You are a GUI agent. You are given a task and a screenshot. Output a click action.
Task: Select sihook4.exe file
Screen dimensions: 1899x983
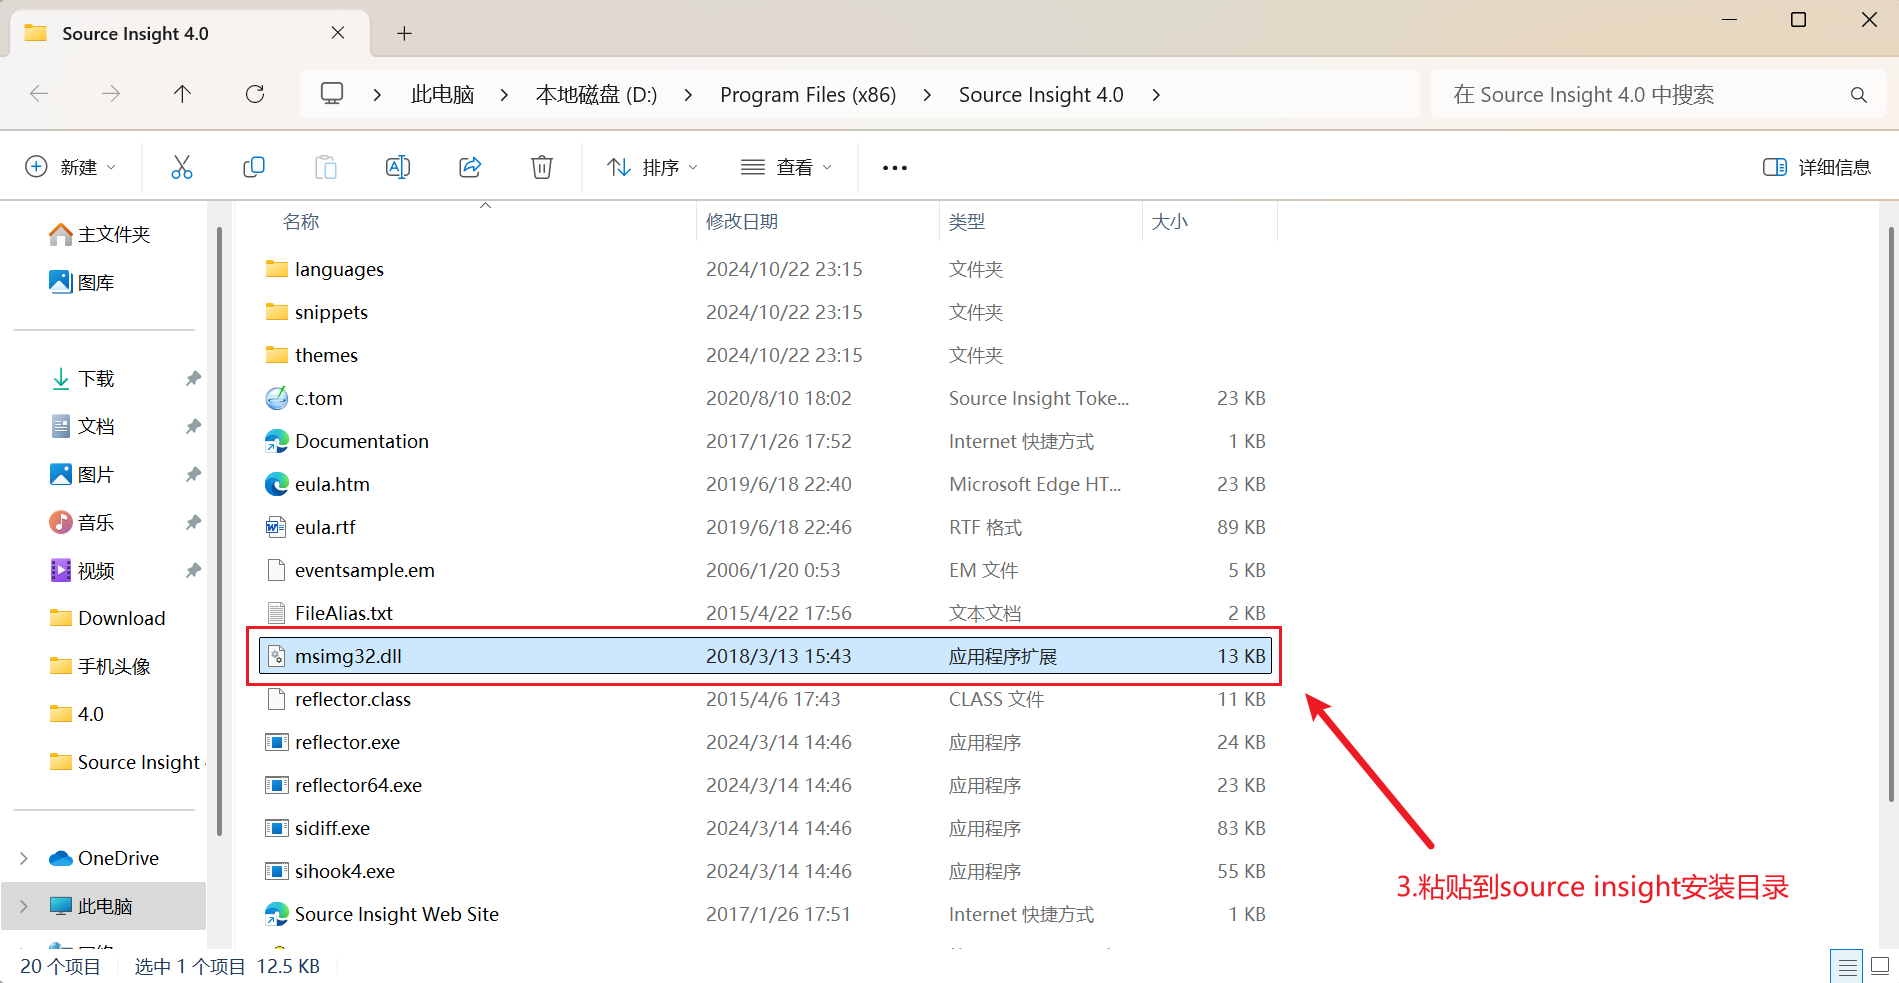point(765,871)
